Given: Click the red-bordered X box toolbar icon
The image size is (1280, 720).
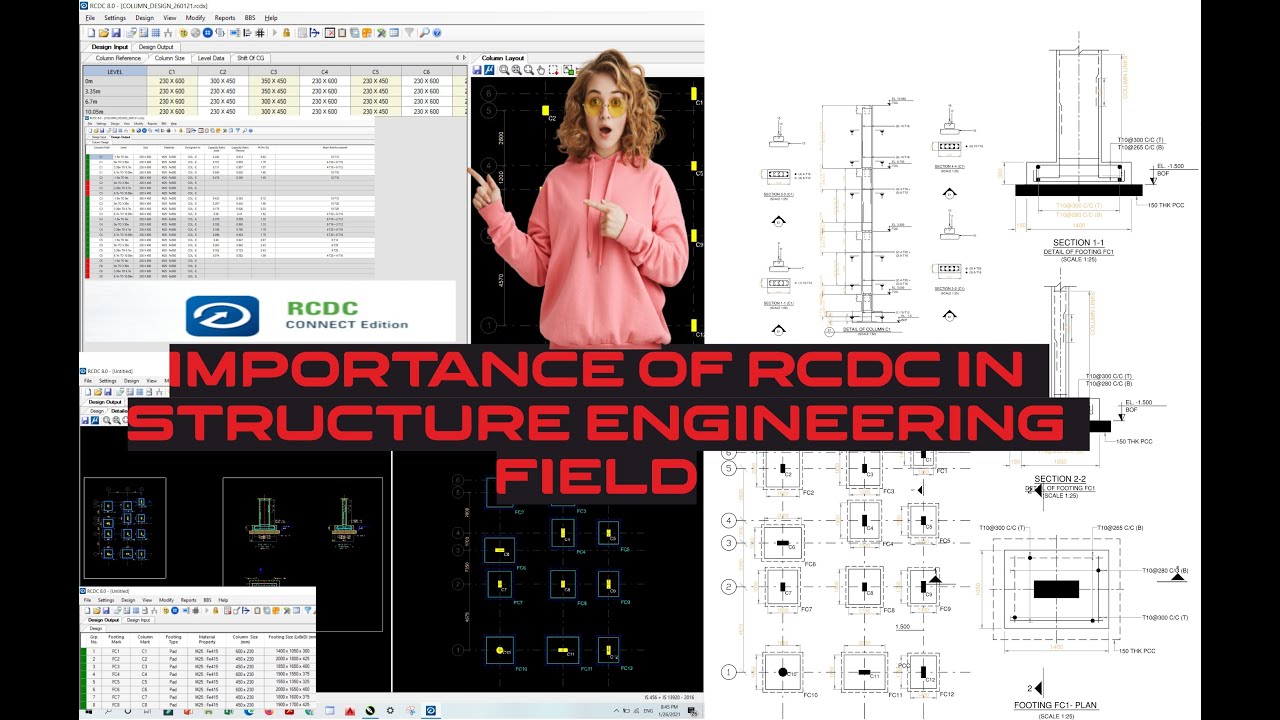Looking at the screenshot, I should pos(330,33).
